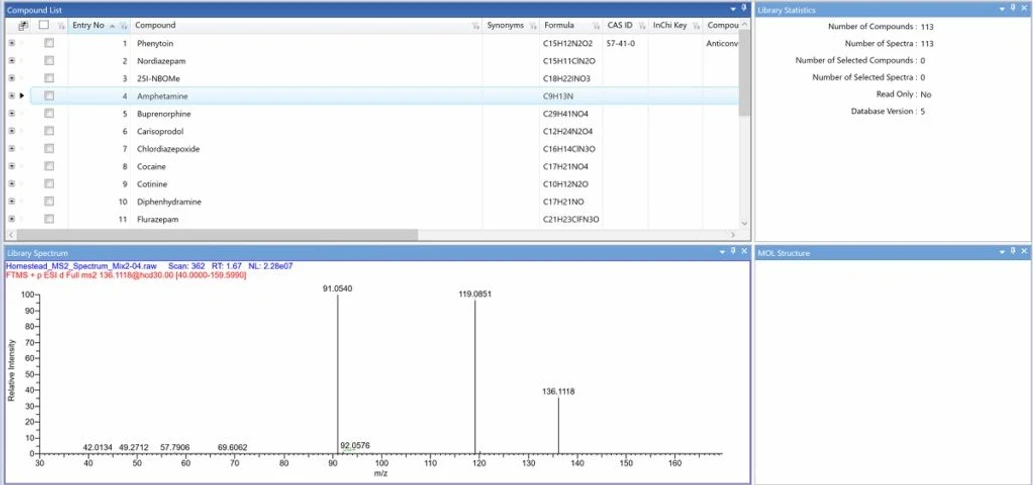Viewport: 1033px width, 485px height.
Task: Click the compound list horizontal scrollbar thumb
Action: coord(217,235)
